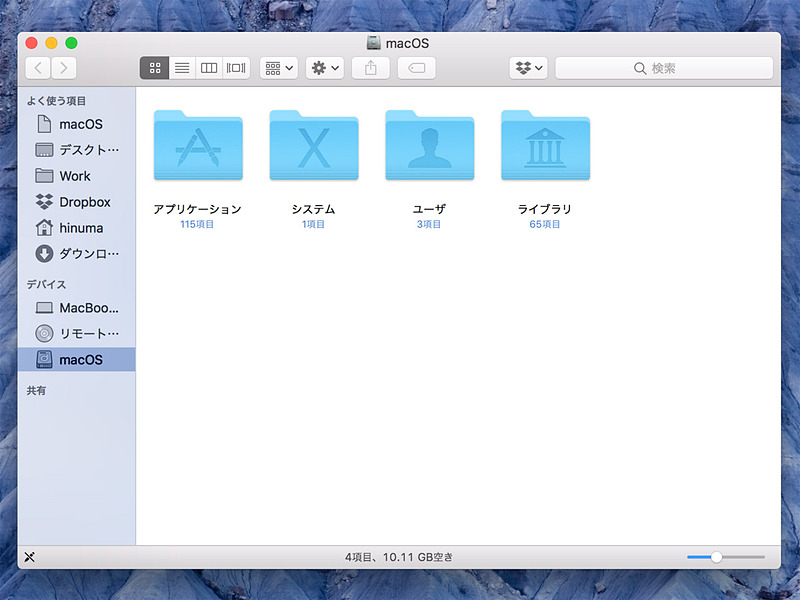The height and width of the screenshot is (600, 800).
Task: Open the ダウンロ… downloads sidebar item
Action: [x=77, y=254]
